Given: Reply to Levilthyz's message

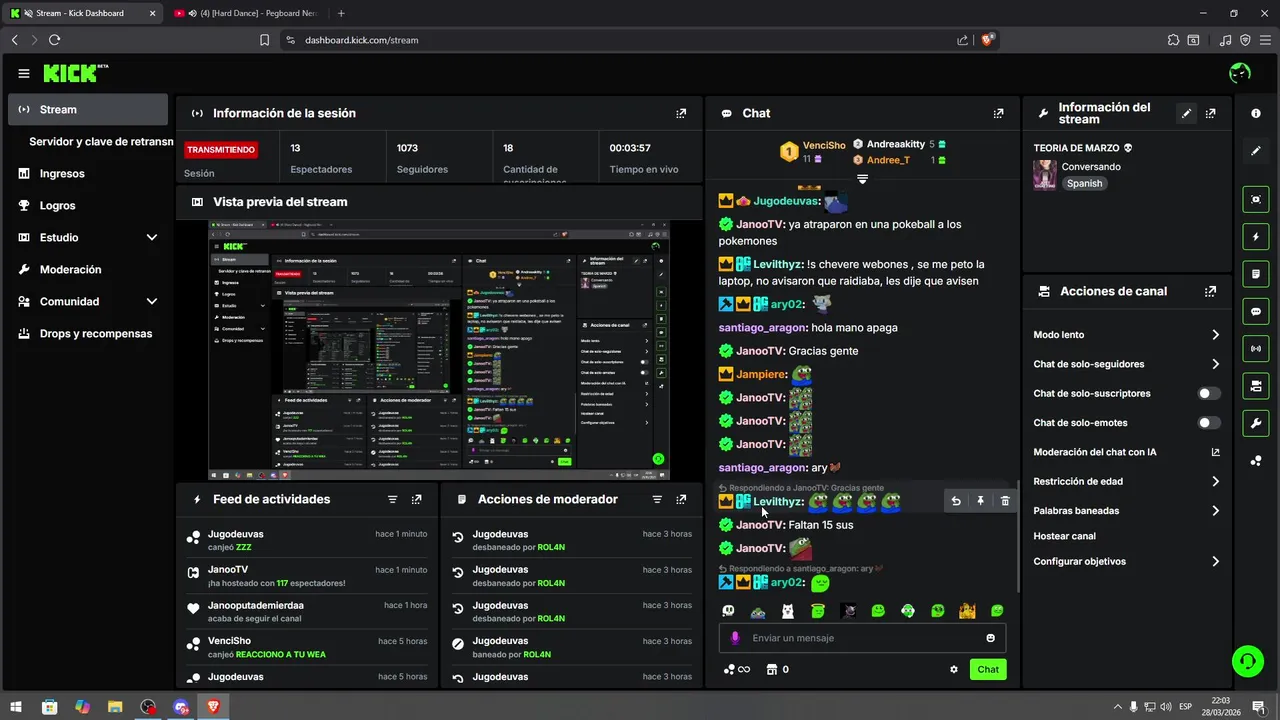Looking at the screenshot, I should pyautogui.click(x=956, y=501).
